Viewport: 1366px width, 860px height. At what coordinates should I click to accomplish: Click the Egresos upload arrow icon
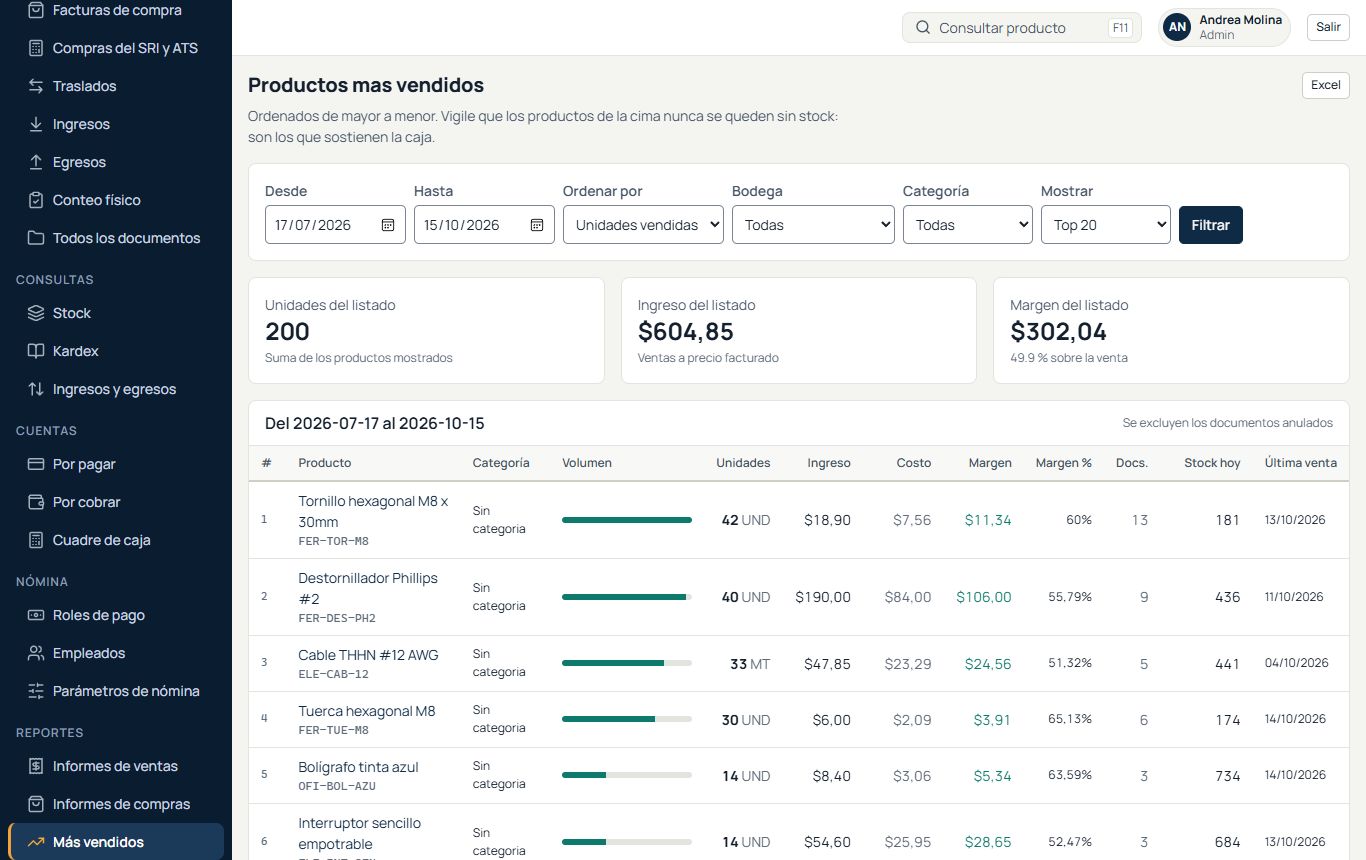tap(36, 162)
